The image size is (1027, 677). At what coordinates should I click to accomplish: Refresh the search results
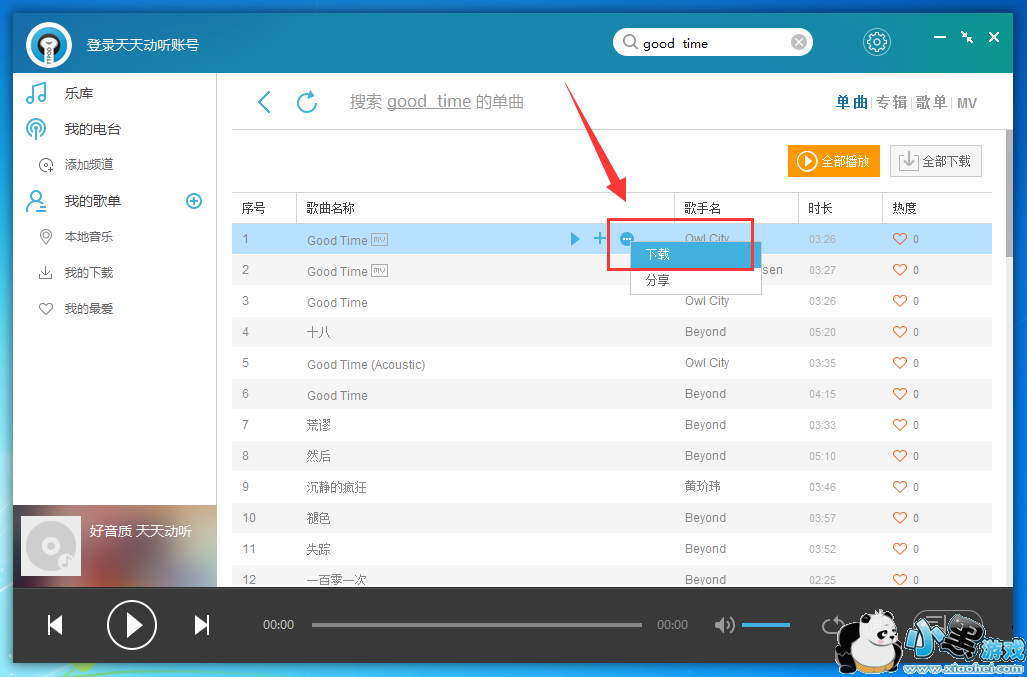click(x=307, y=102)
